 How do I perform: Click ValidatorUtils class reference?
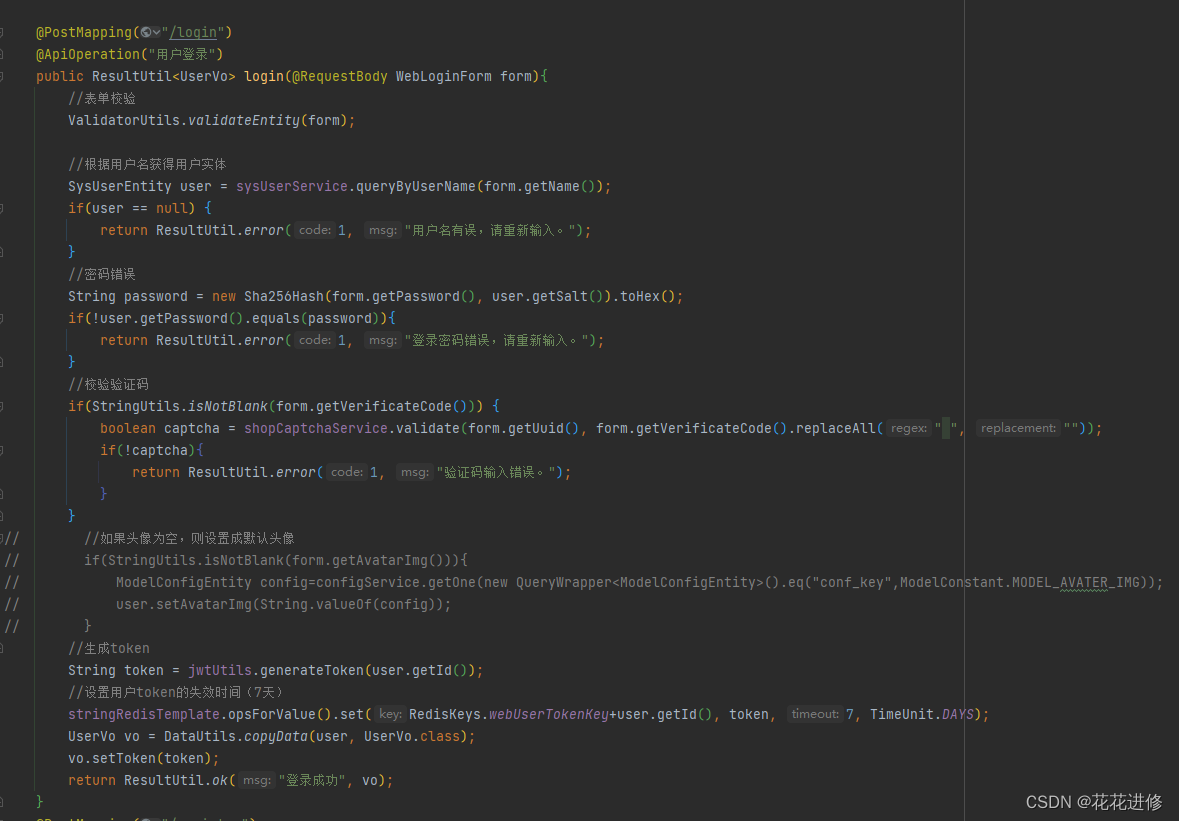click(x=124, y=120)
